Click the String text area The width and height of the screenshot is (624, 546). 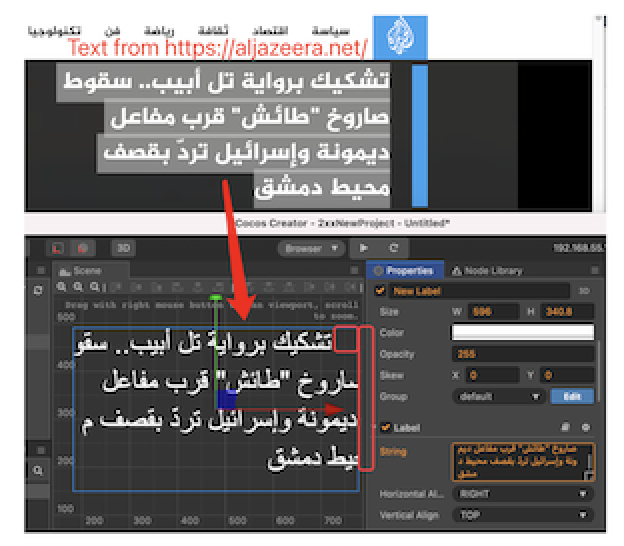(523, 462)
